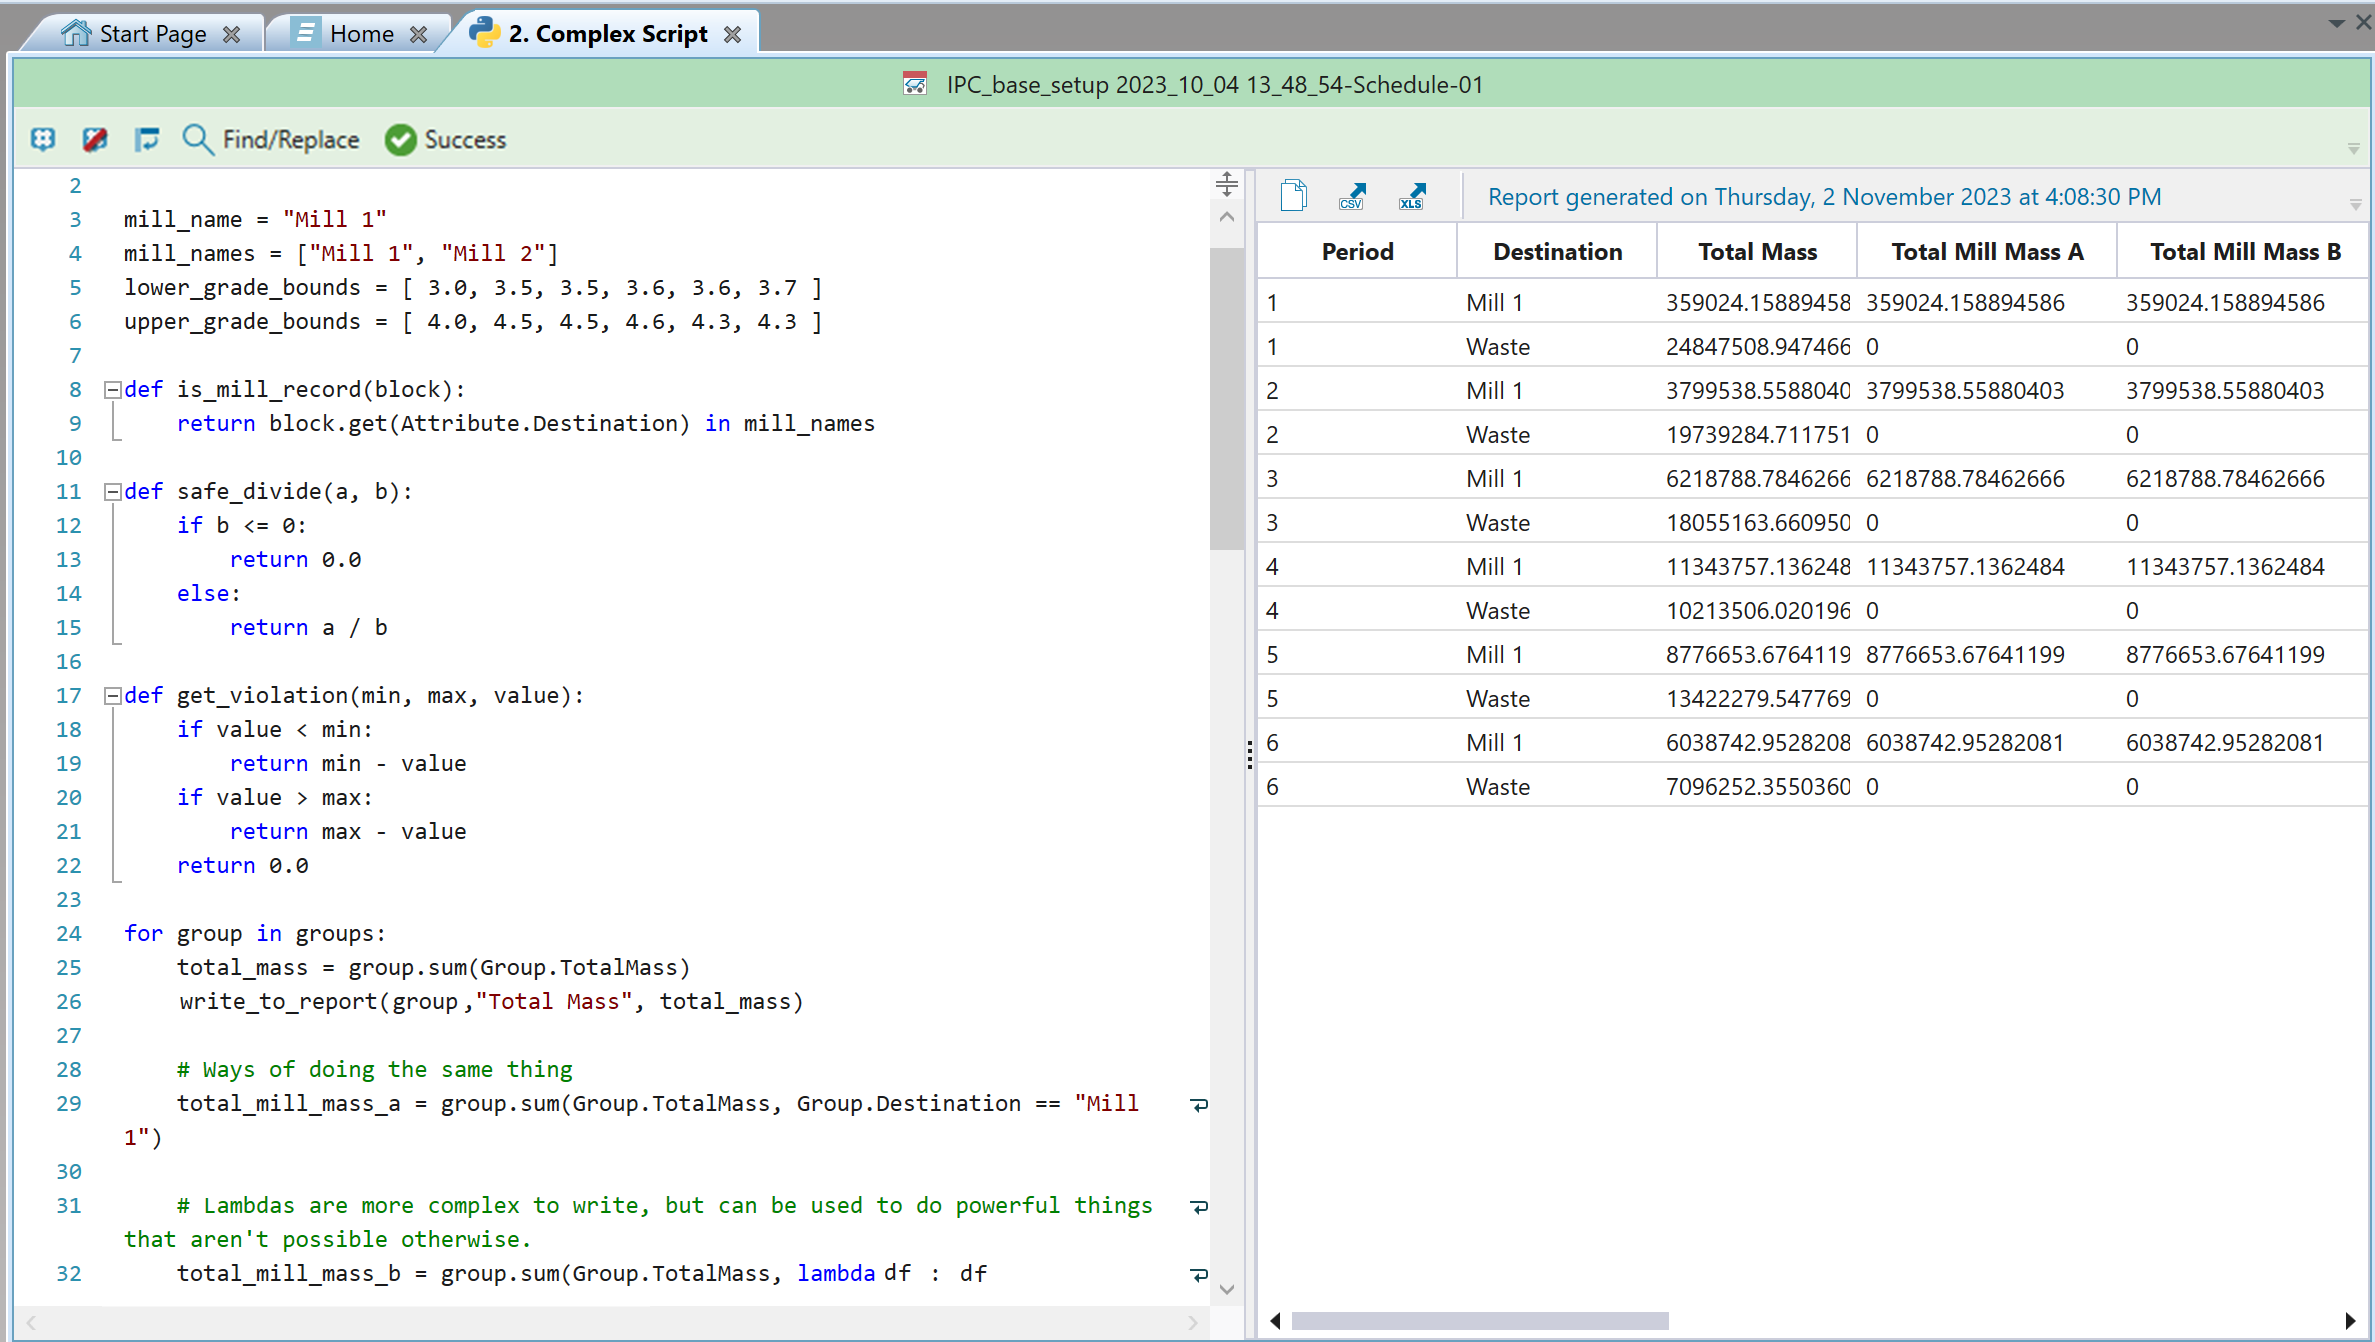Click the green Success status icon

click(x=400, y=140)
